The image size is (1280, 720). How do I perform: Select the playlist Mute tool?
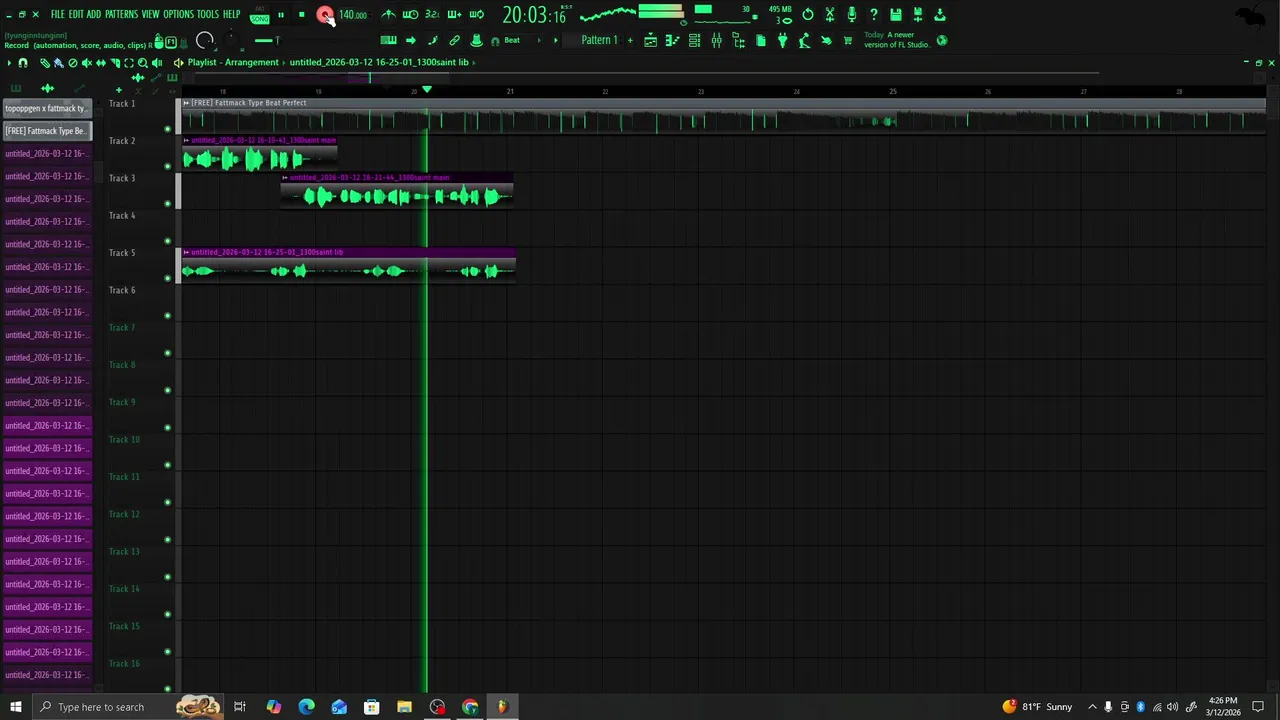coord(86,63)
